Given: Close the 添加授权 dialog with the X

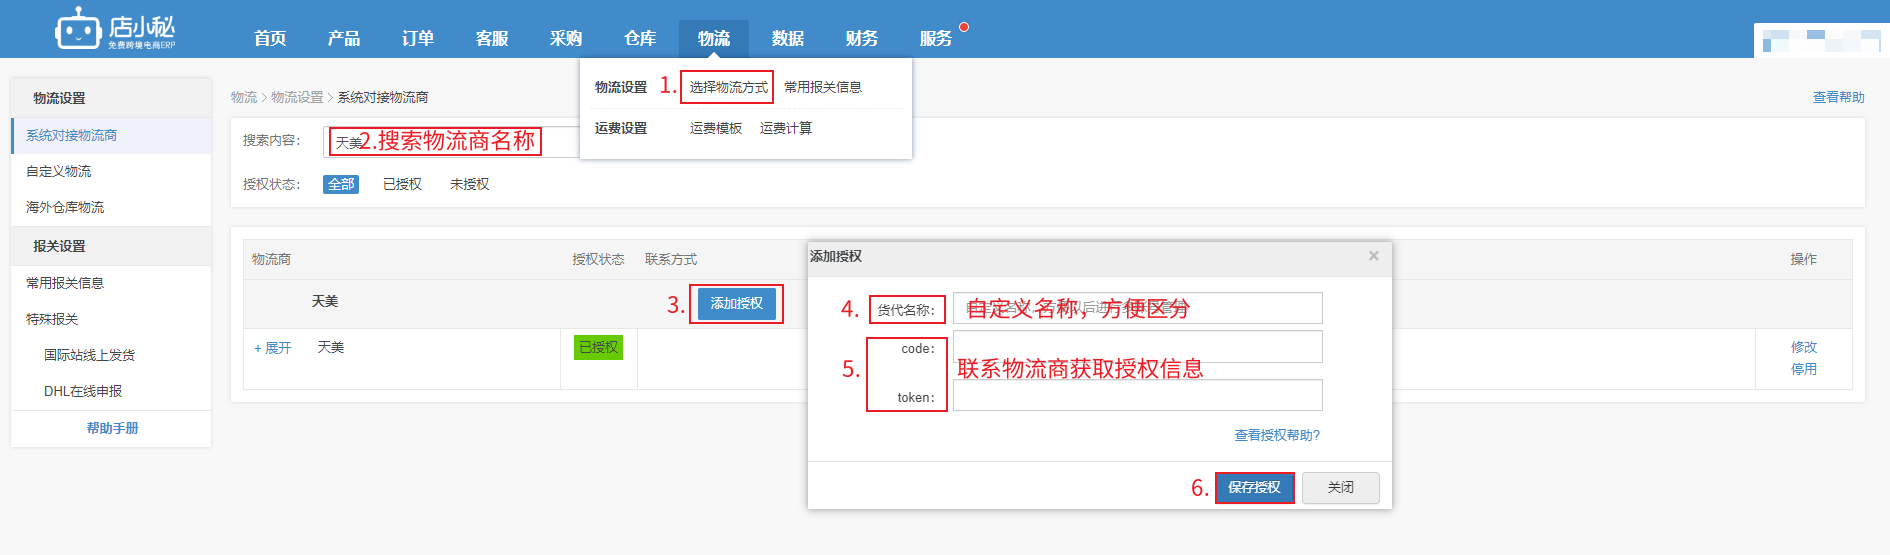Looking at the screenshot, I should (x=1374, y=256).
